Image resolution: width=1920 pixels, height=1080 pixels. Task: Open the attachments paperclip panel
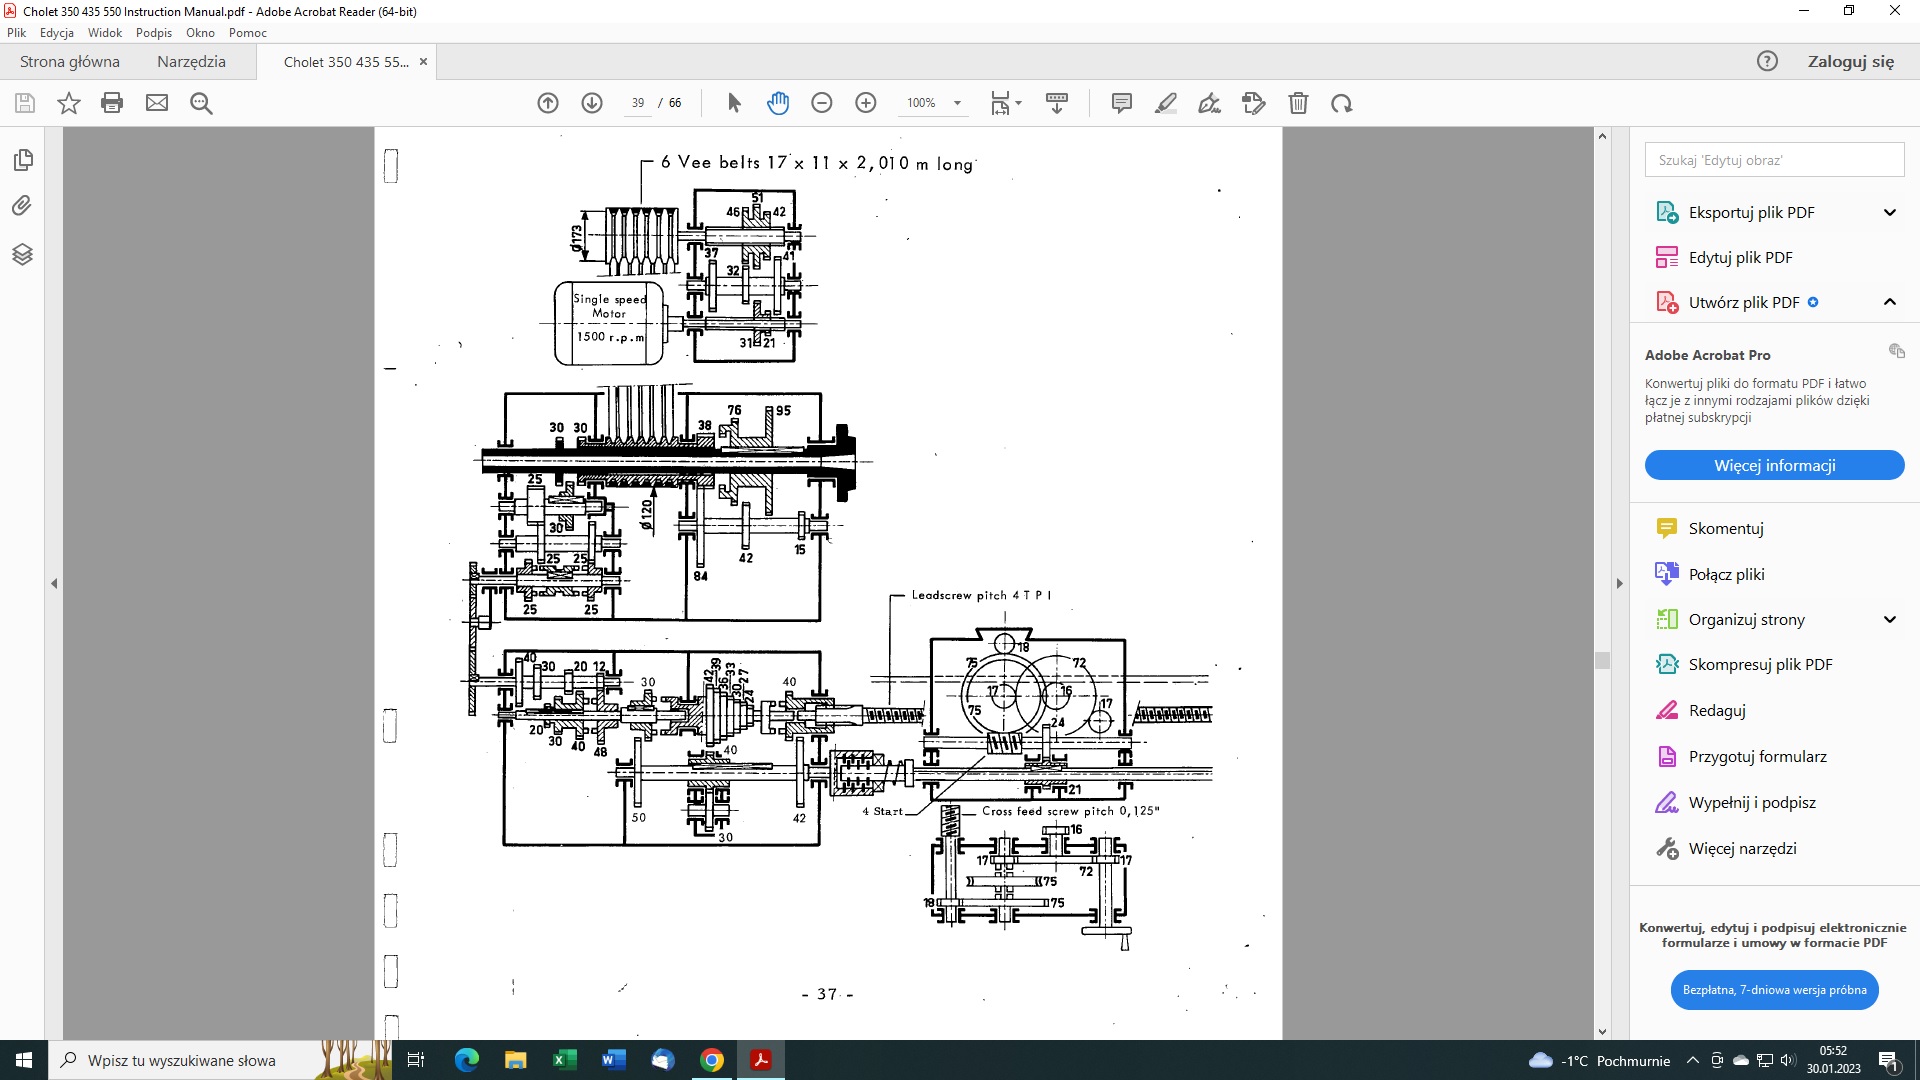[22, 206]
